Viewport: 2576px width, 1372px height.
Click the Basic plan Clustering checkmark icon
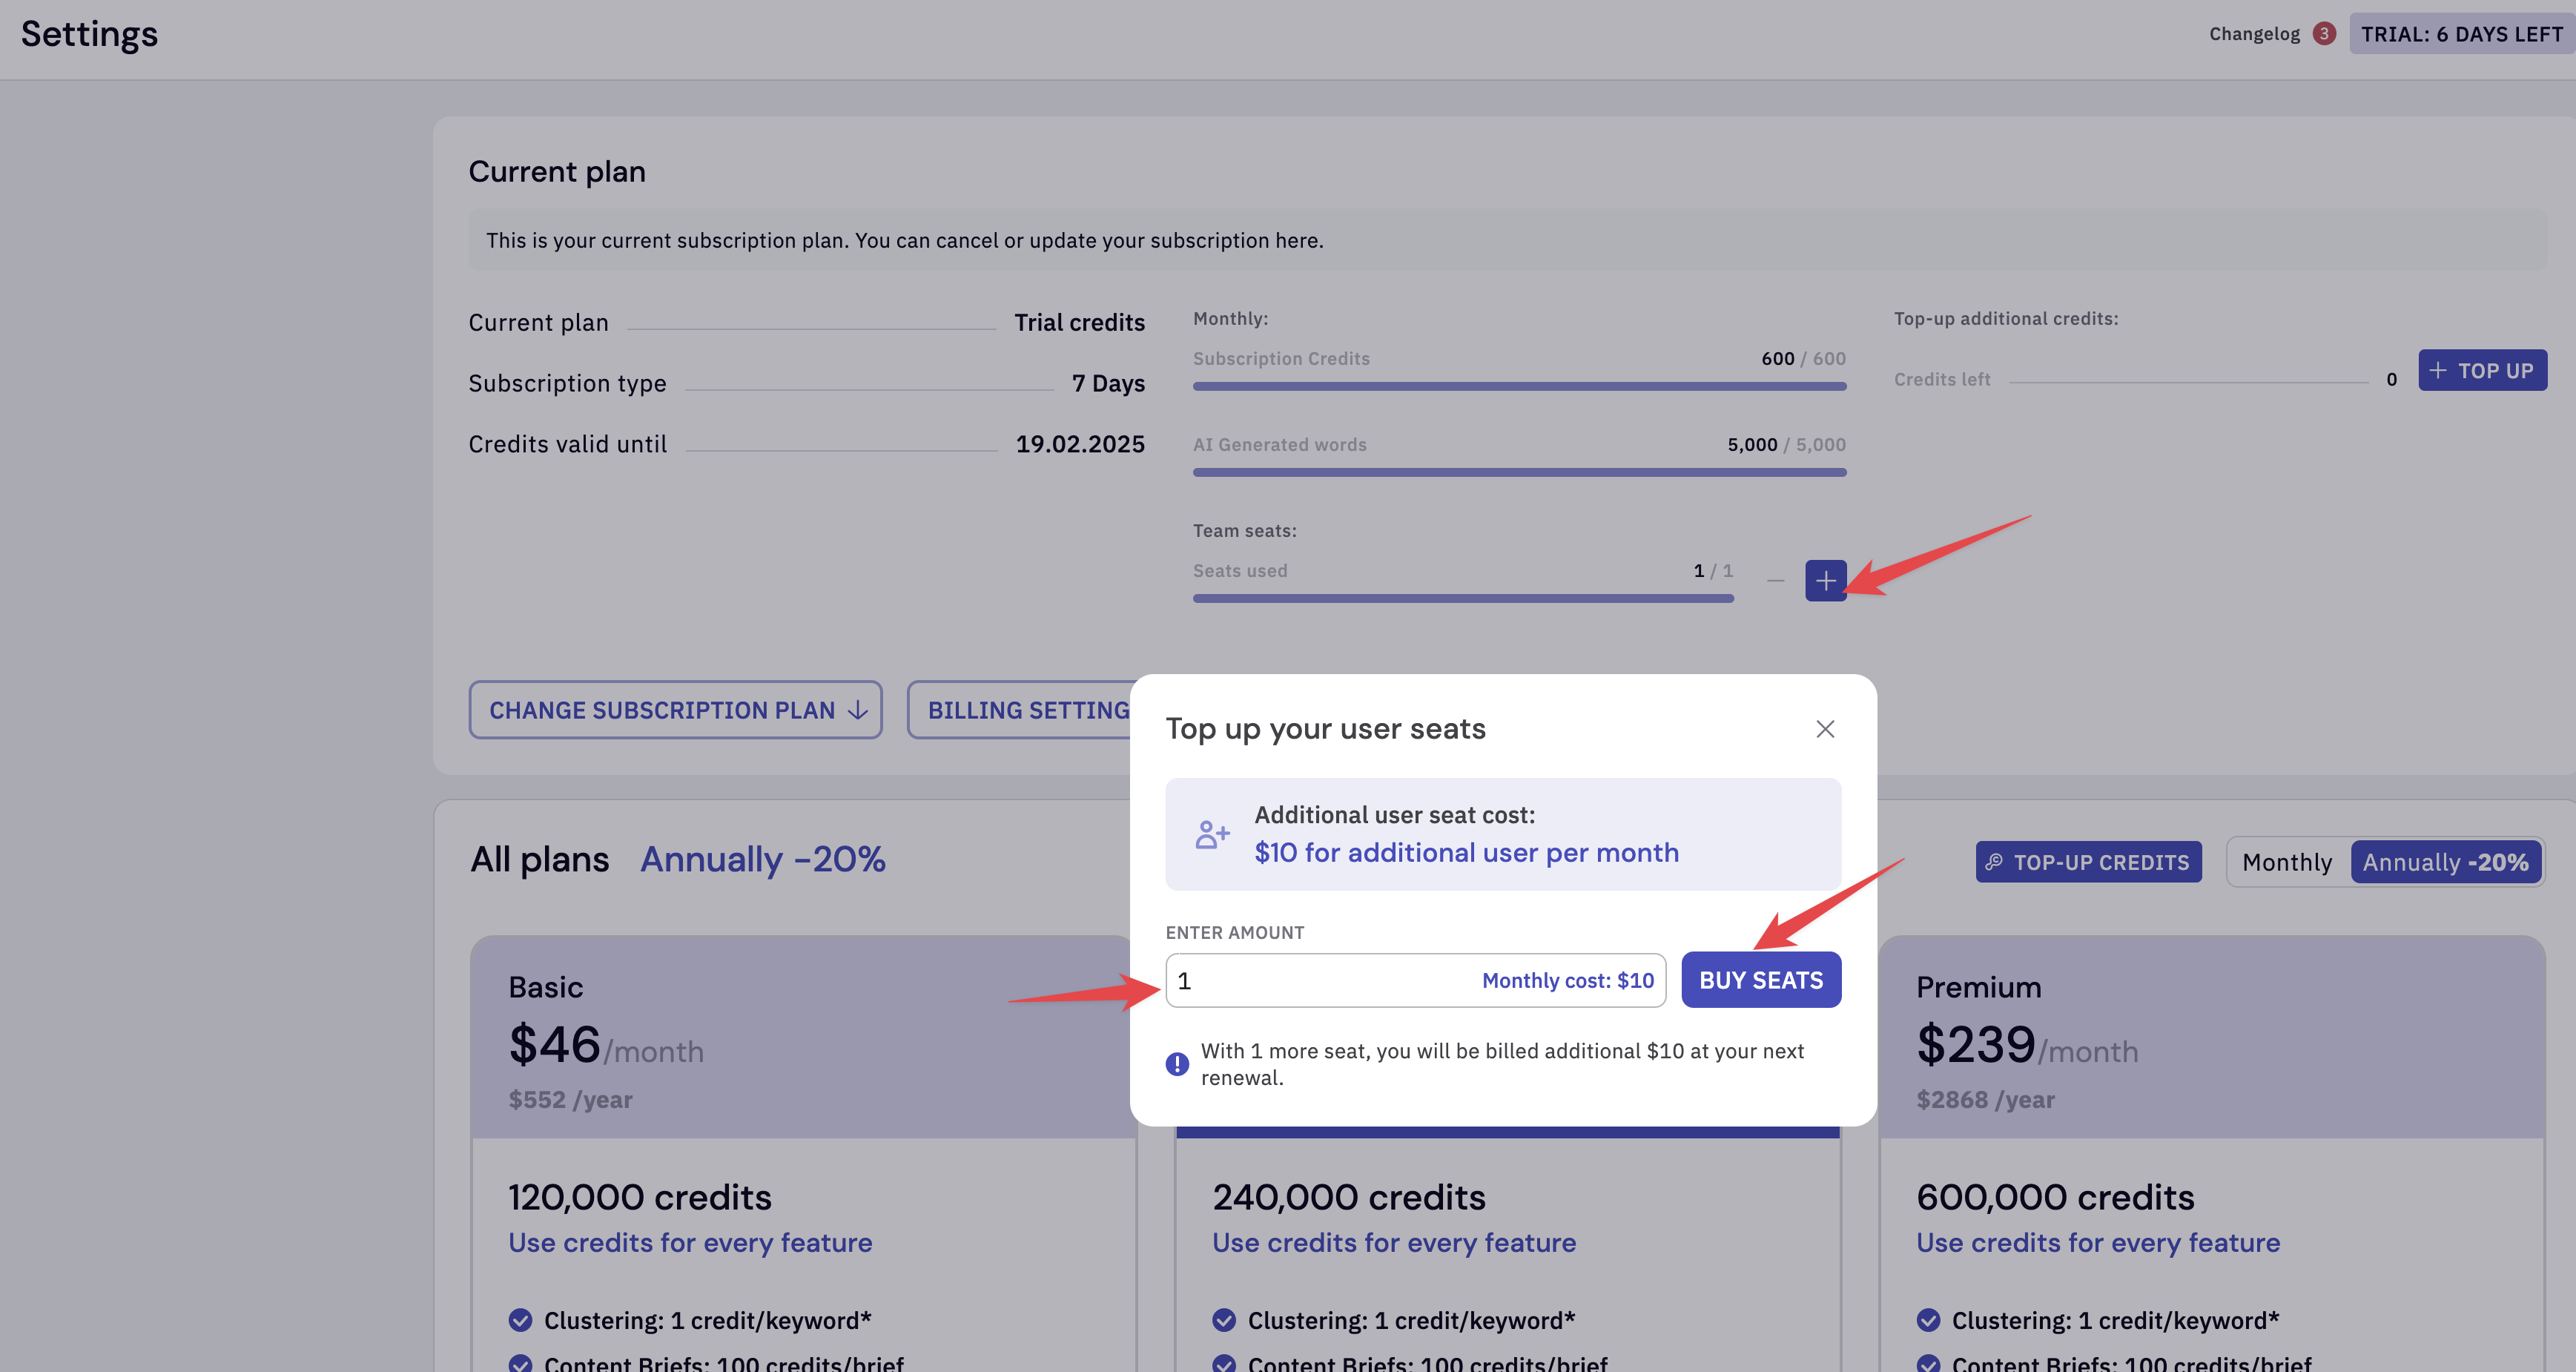point(520,1320)
